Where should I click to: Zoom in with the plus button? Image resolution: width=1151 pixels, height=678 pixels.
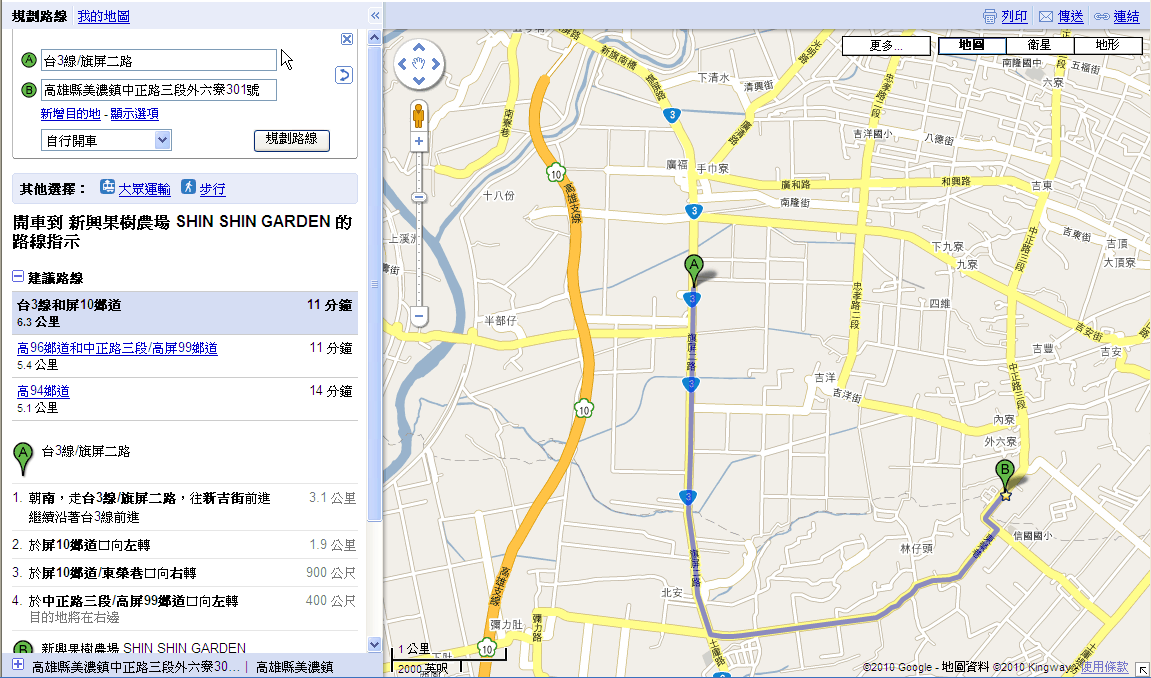(x=418, y=142)
